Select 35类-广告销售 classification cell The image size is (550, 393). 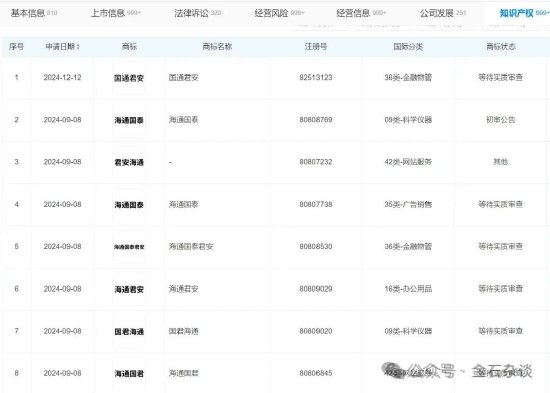click(x=408, y=204)
